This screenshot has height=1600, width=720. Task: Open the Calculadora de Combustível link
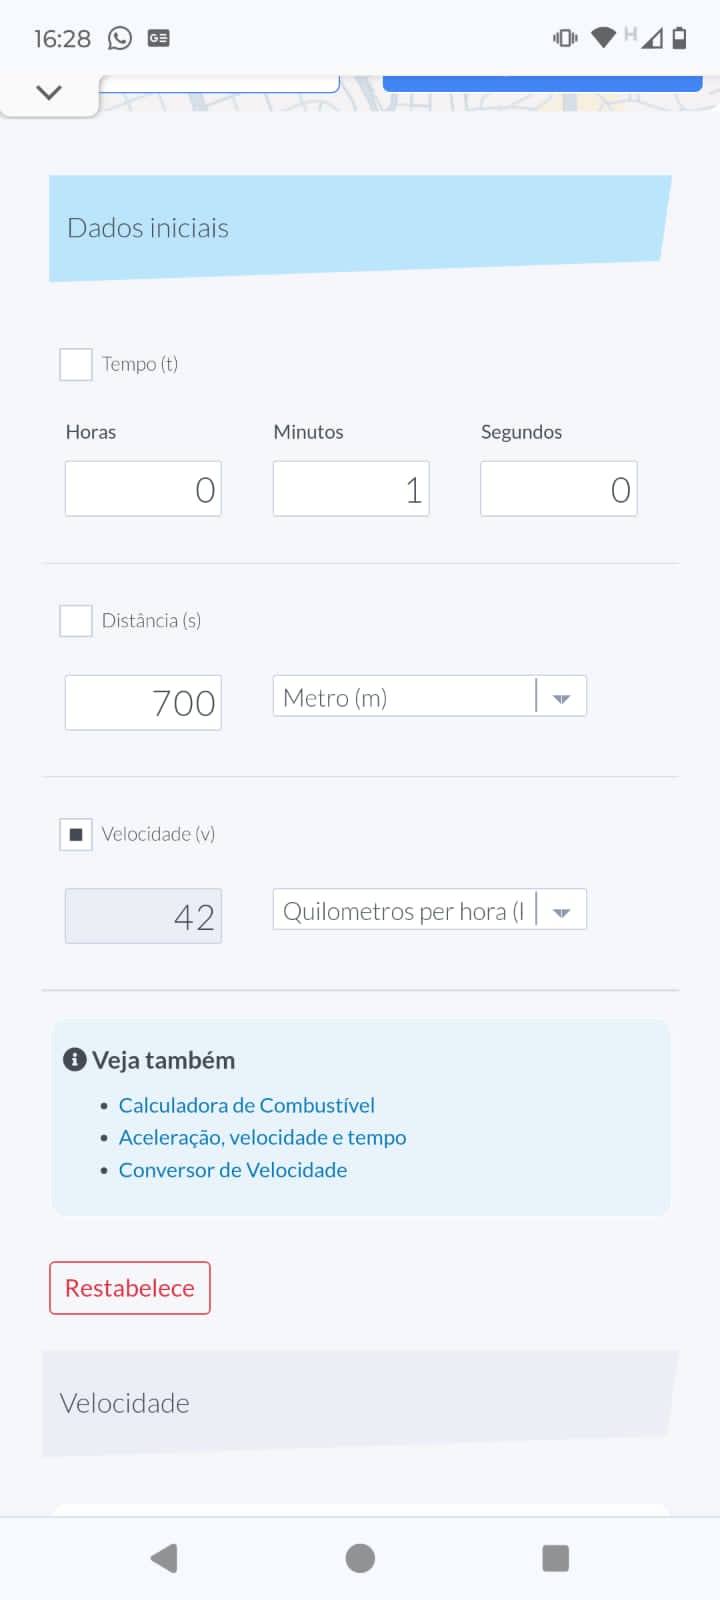(246, 1105)
